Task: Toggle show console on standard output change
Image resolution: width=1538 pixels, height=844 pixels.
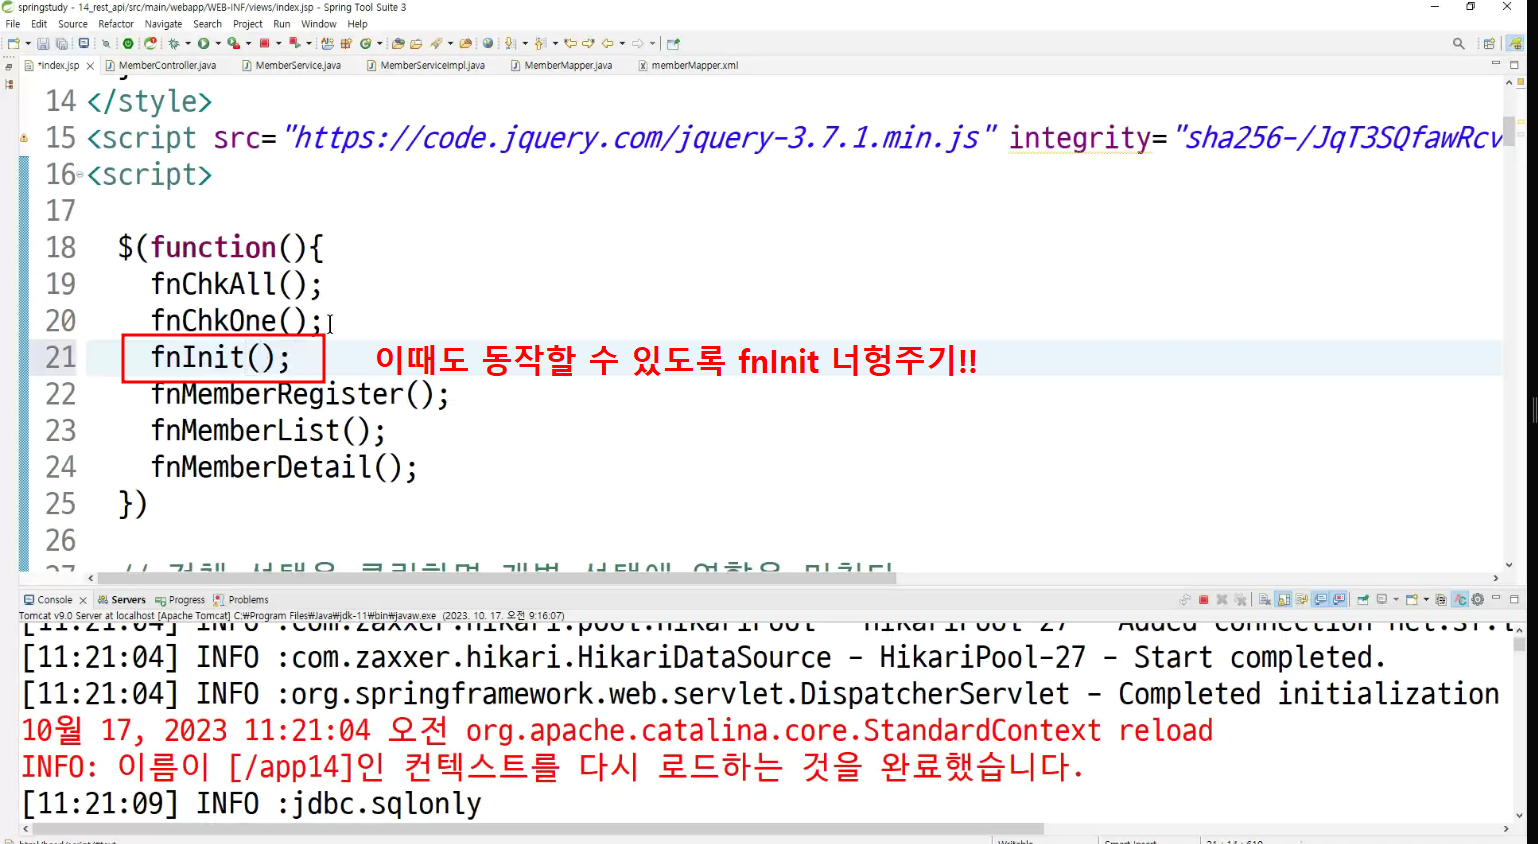Action: coord(1321,600)
